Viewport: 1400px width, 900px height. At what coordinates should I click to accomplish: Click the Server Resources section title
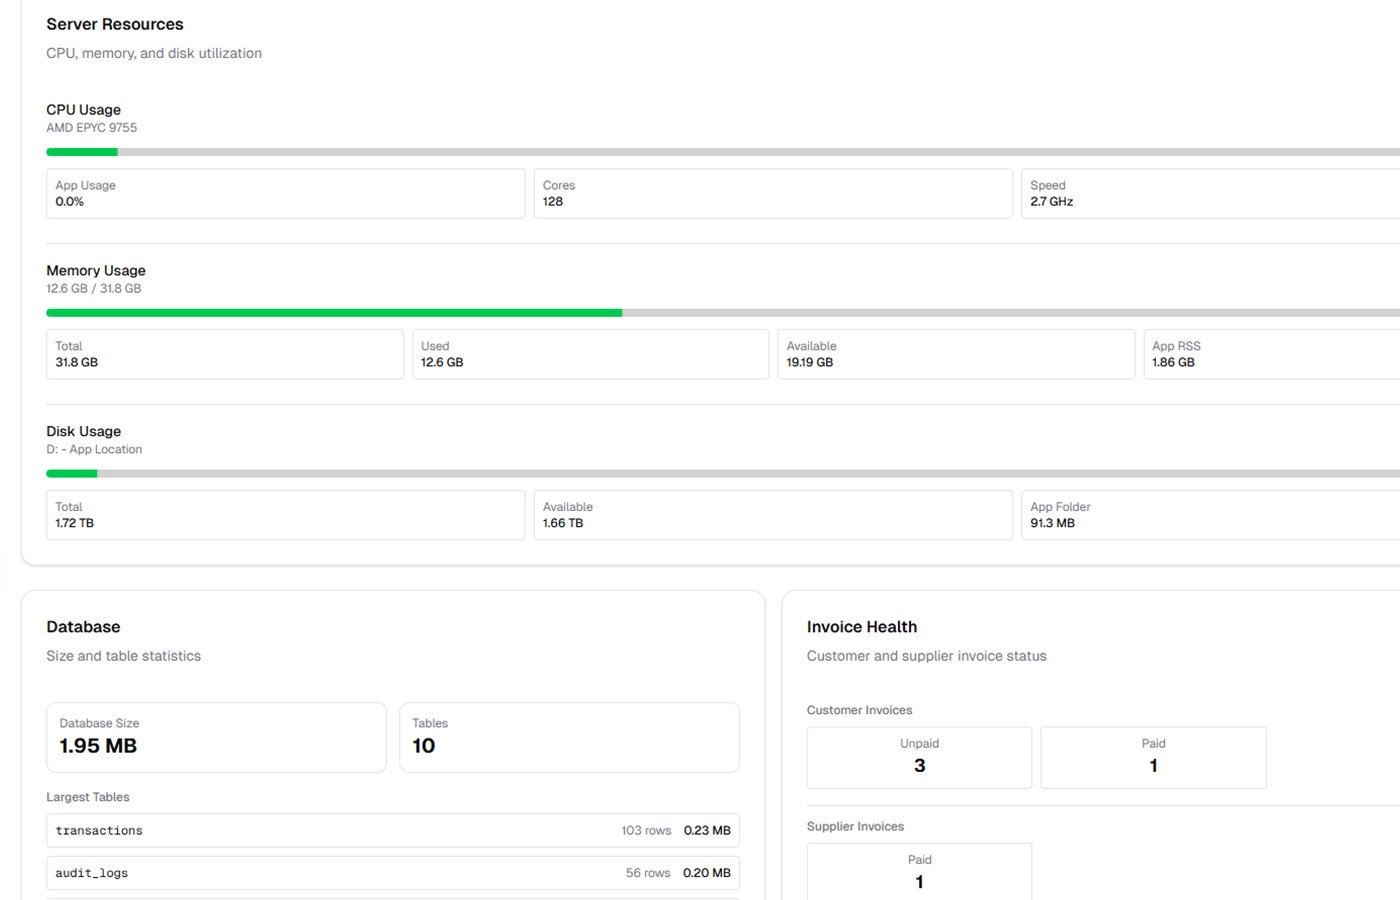(115, 23)
